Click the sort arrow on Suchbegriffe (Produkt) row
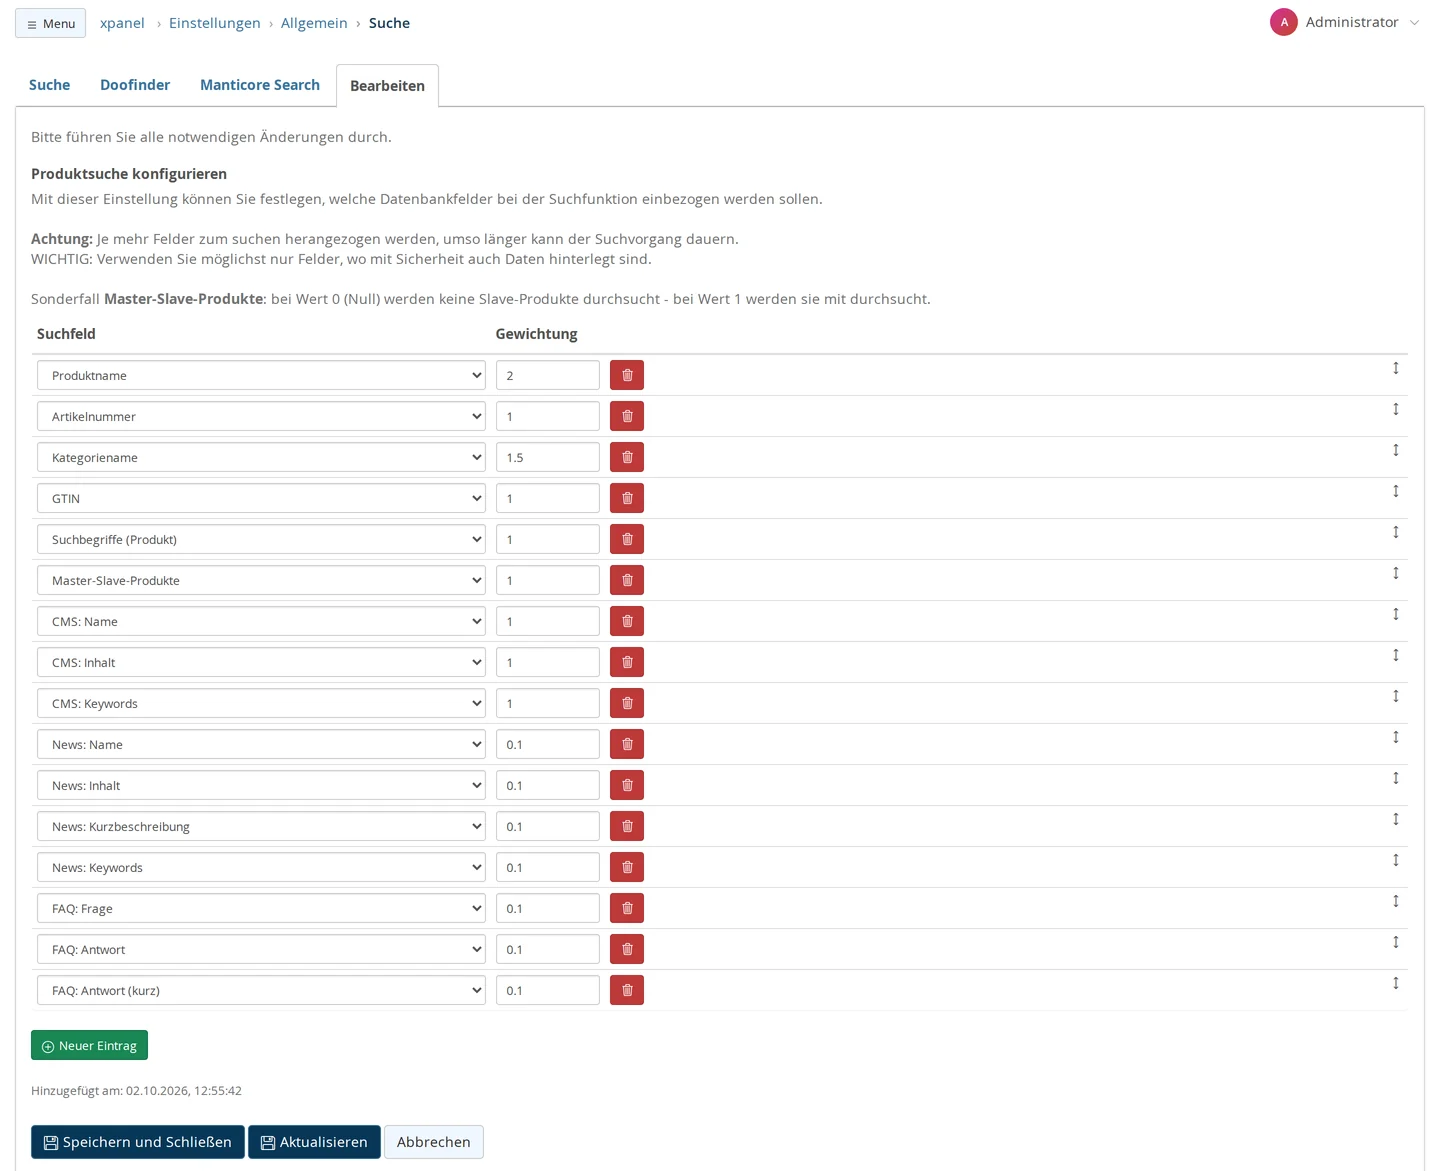Viewport: 1432px width, 1171px height. [x=1396, y=532]
